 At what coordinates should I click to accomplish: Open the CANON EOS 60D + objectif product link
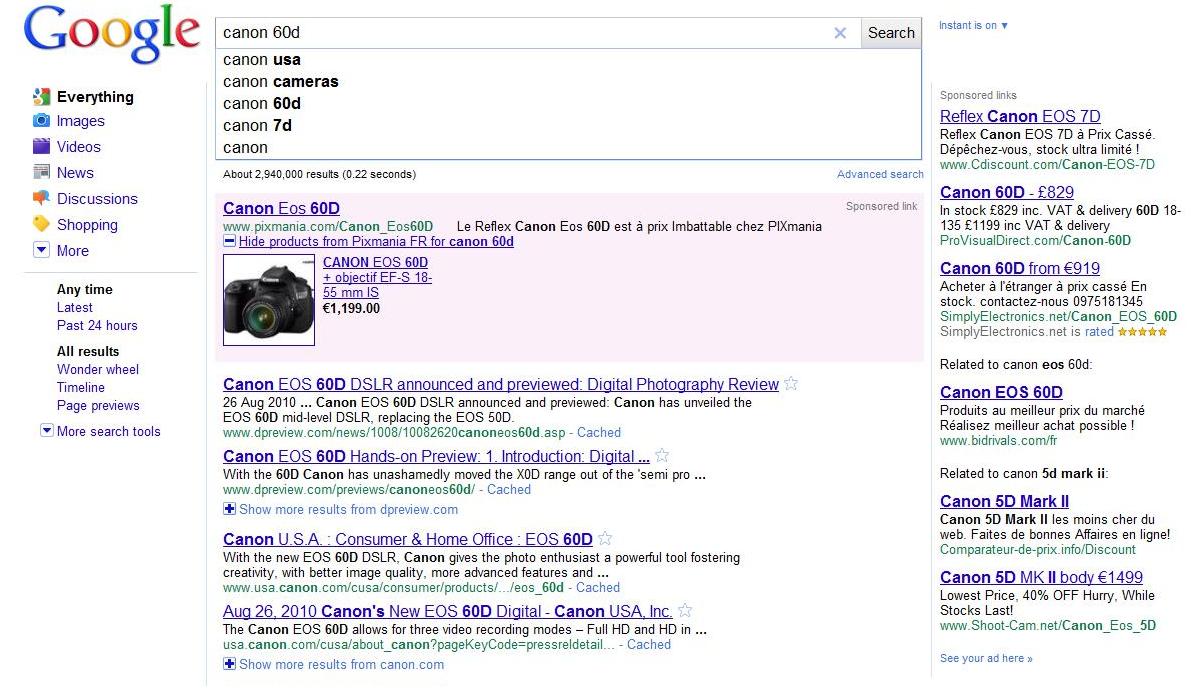point(377,277)
